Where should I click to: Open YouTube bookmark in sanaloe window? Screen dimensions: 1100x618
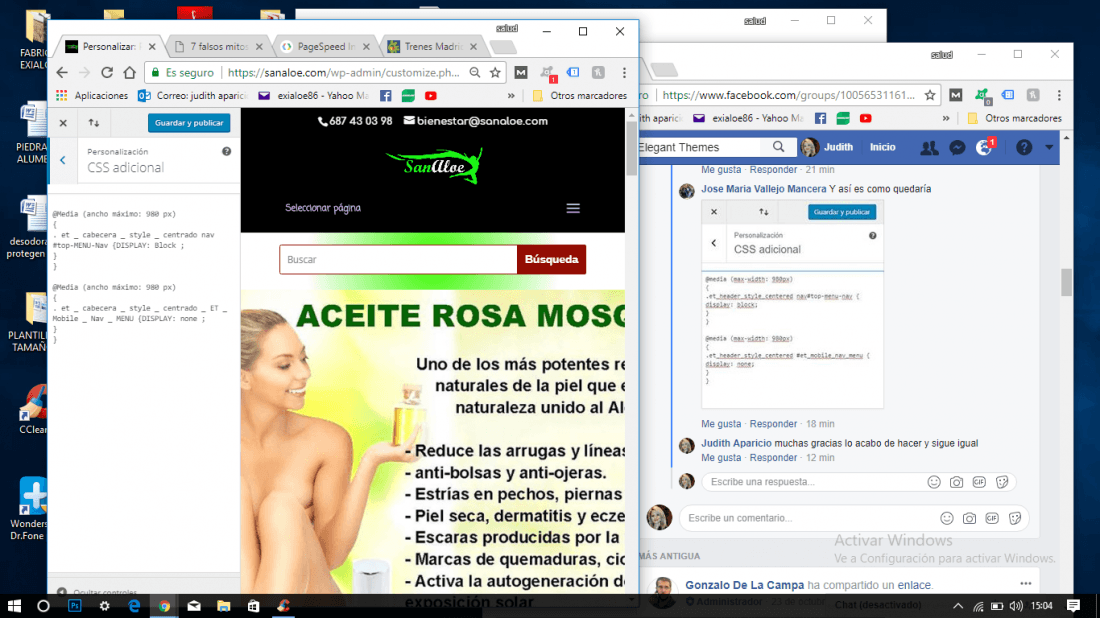(x=431, y=95)
